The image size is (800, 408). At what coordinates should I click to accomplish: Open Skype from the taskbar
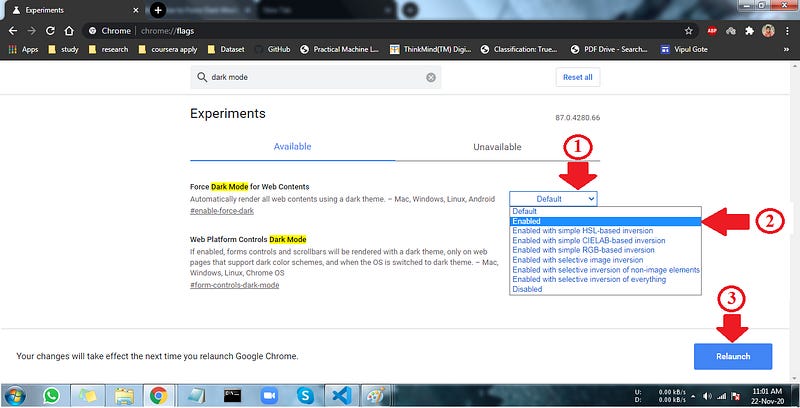click(305, 396)
